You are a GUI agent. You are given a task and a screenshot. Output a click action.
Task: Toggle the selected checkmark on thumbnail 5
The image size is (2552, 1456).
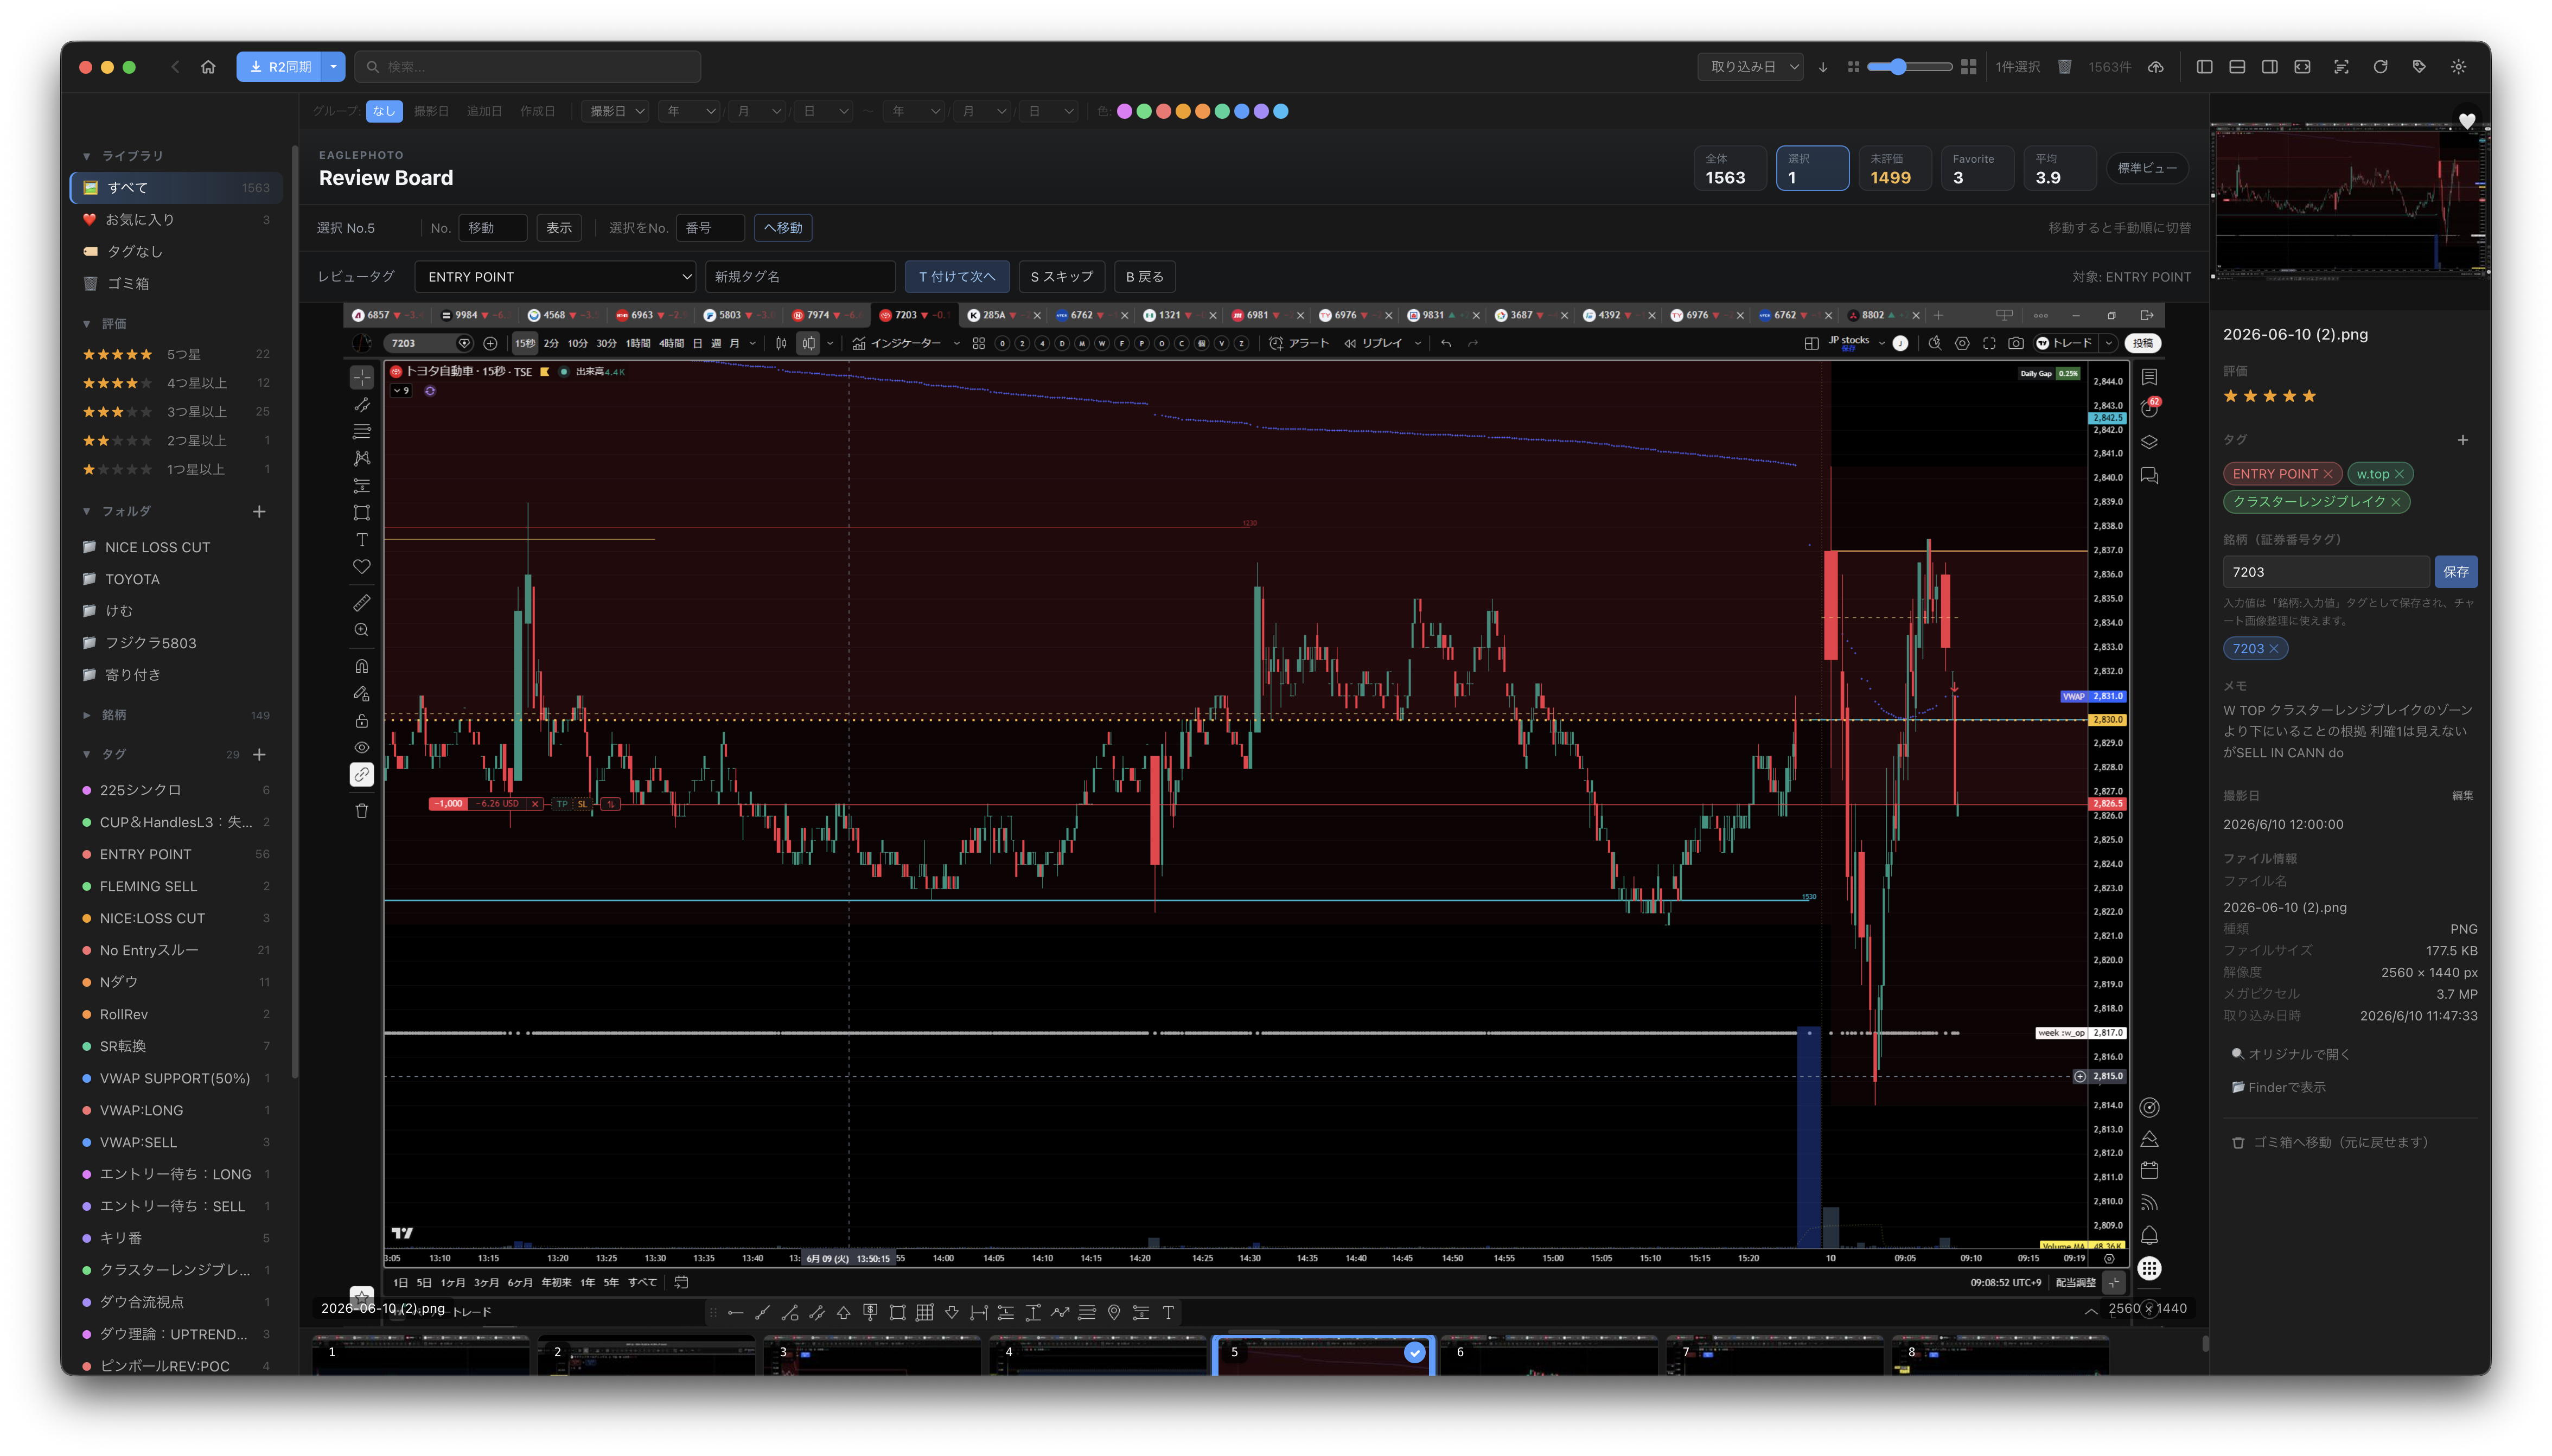click(1415, 1353)
